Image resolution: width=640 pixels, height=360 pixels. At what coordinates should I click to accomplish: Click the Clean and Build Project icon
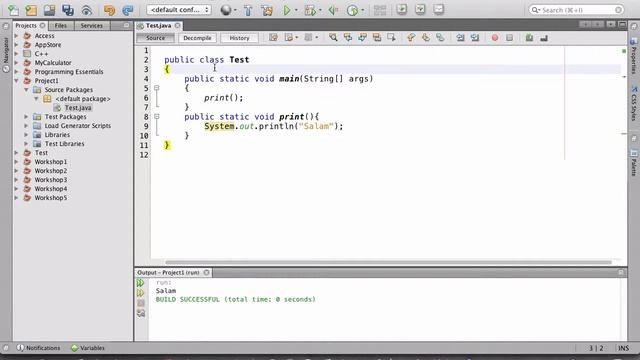click(x=267, y=10)
